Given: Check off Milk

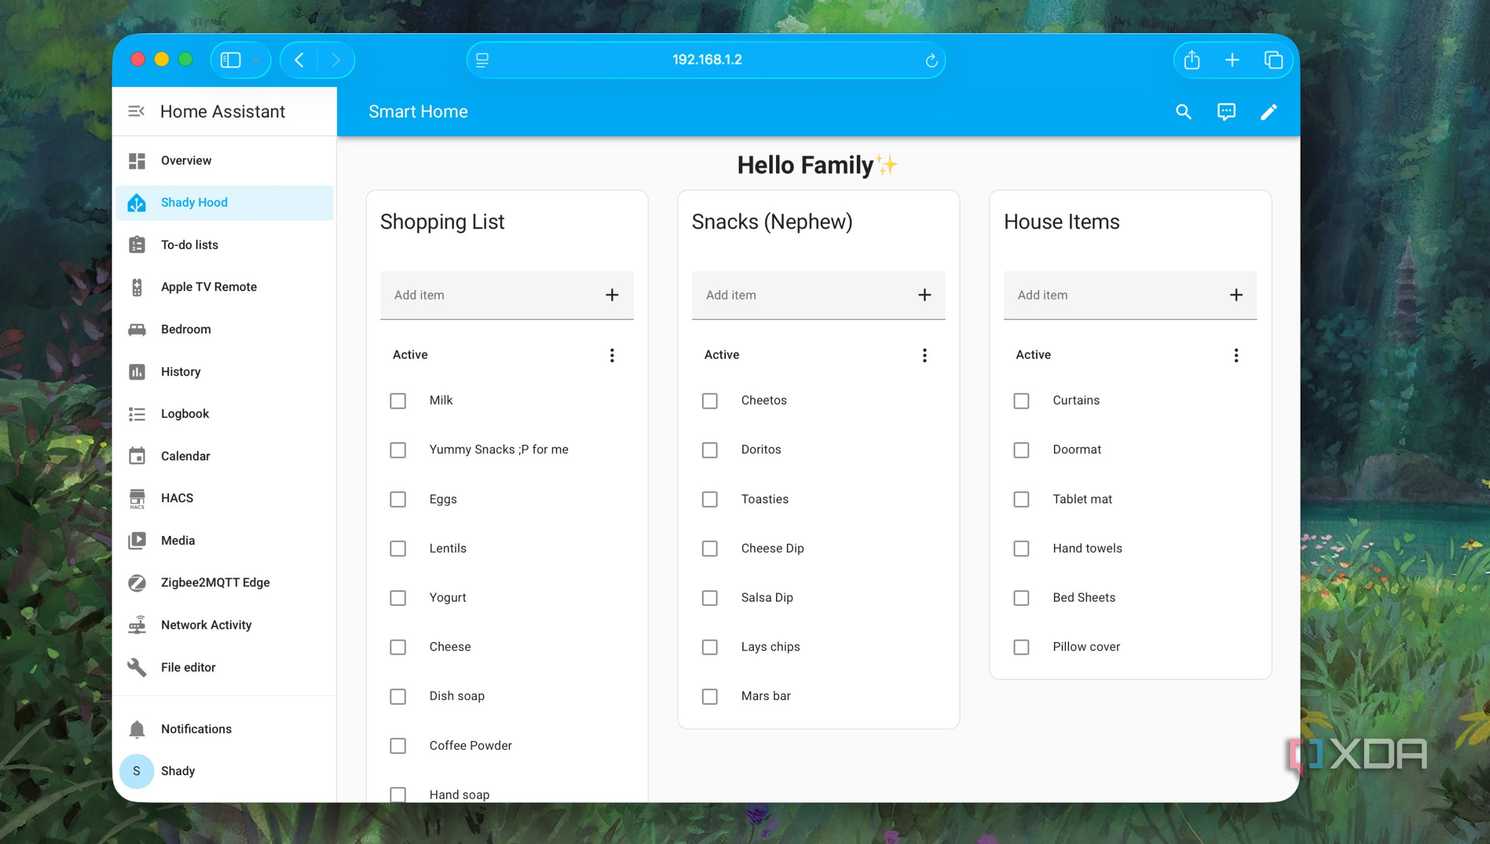Looking at the screenshot, I should [x=398, y=401].
